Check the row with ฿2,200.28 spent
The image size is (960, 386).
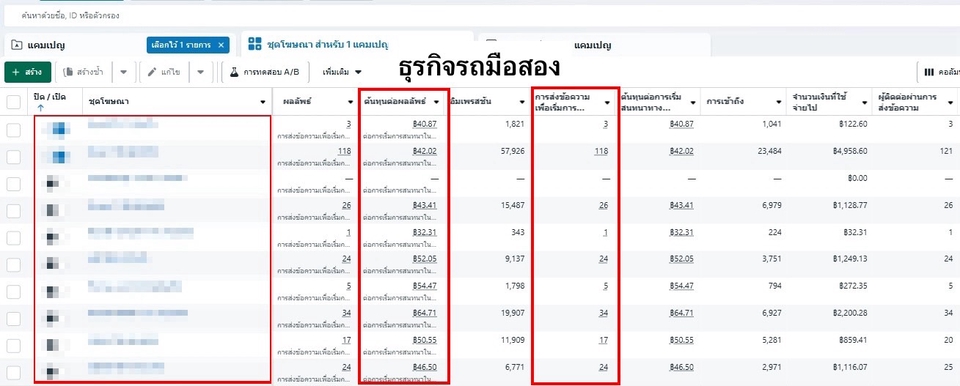point(13,319)
